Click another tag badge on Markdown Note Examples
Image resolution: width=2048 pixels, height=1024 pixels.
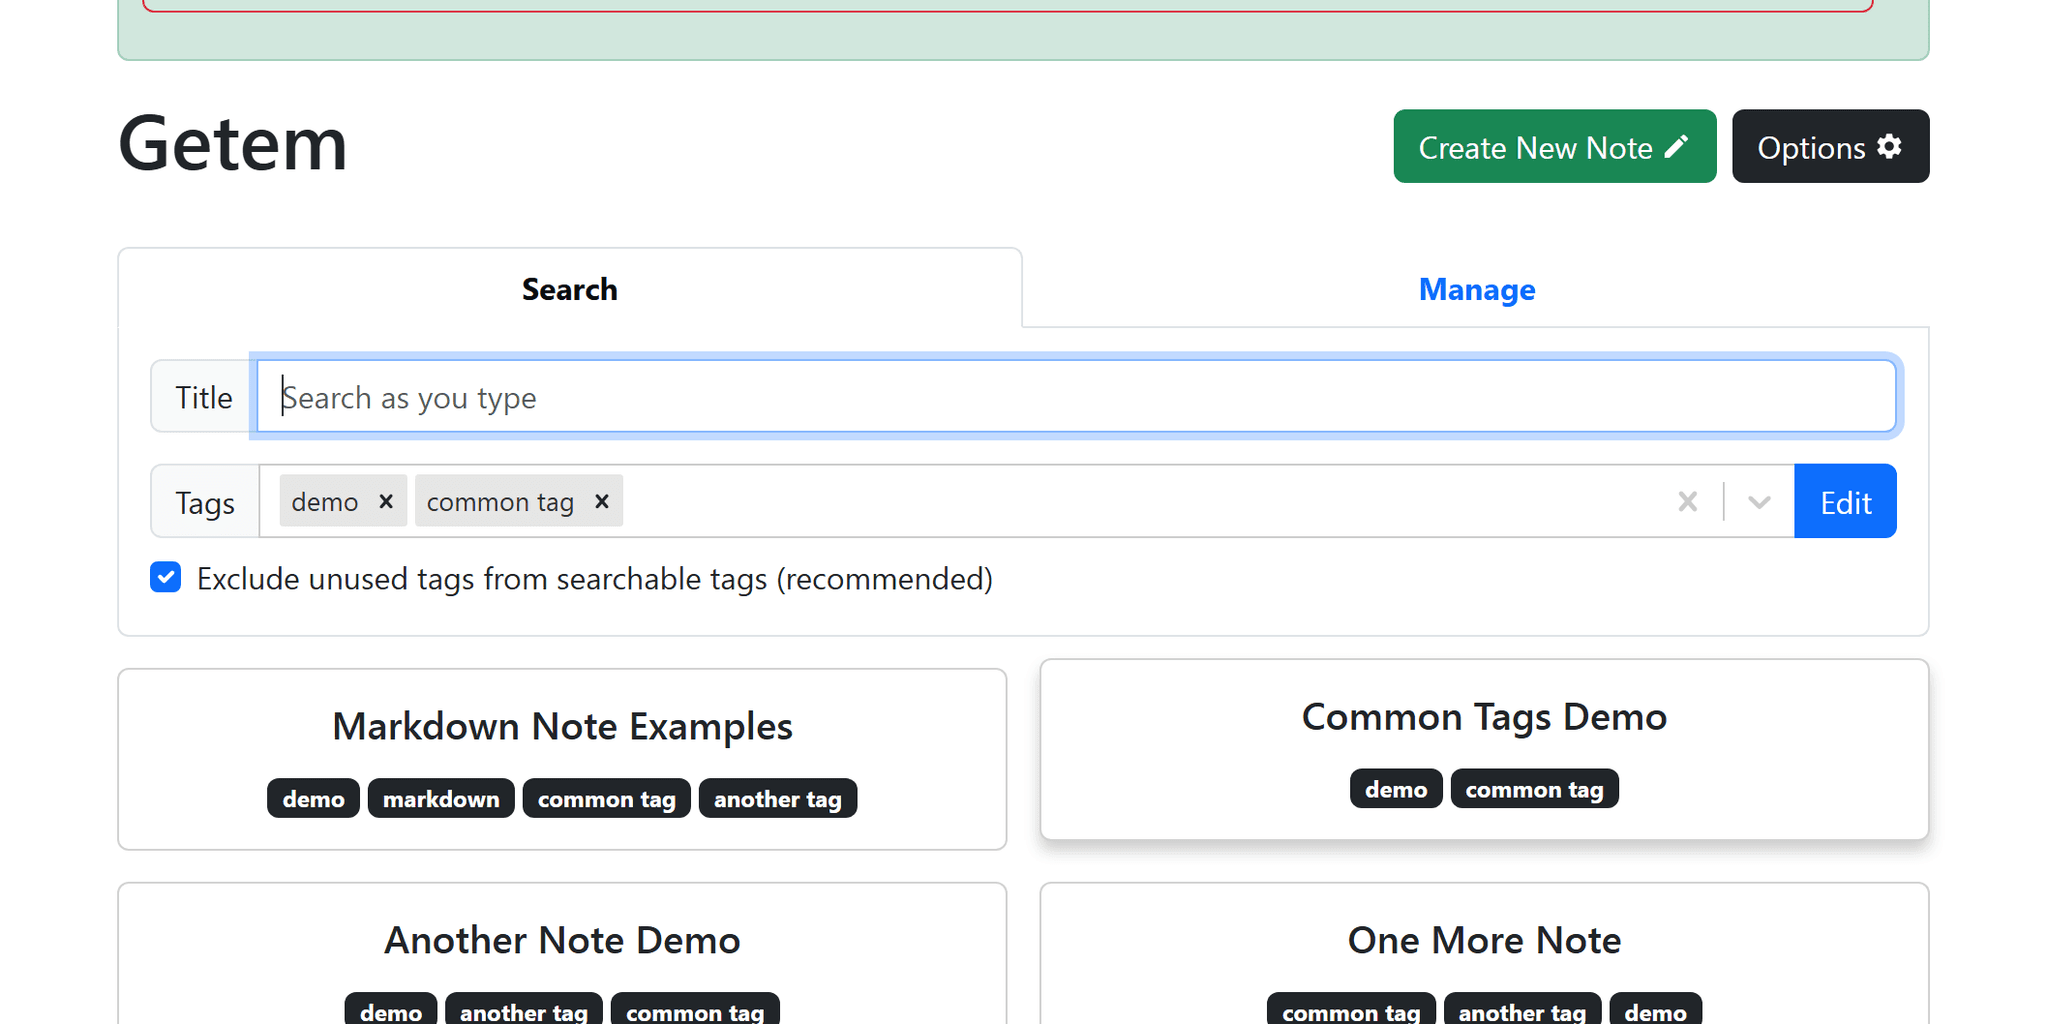coord(777,799)
